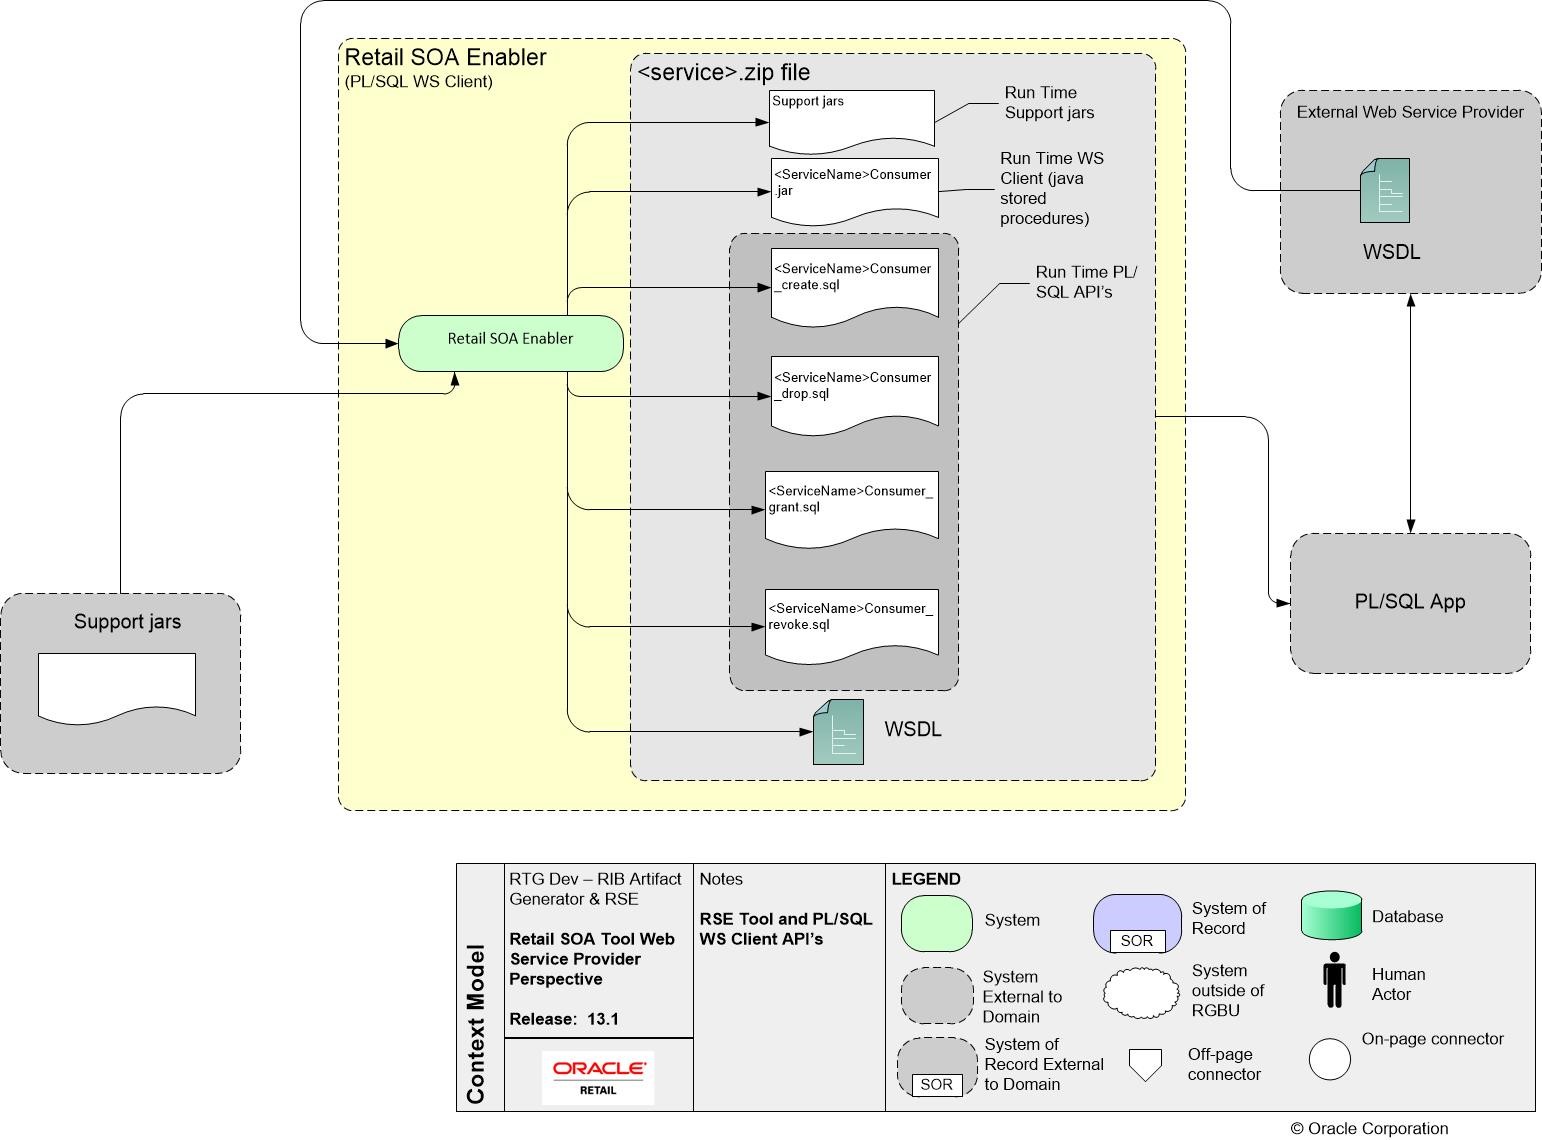Click the Oracle Retail logo
Screen dimensions: 1542x1140
598,1078
